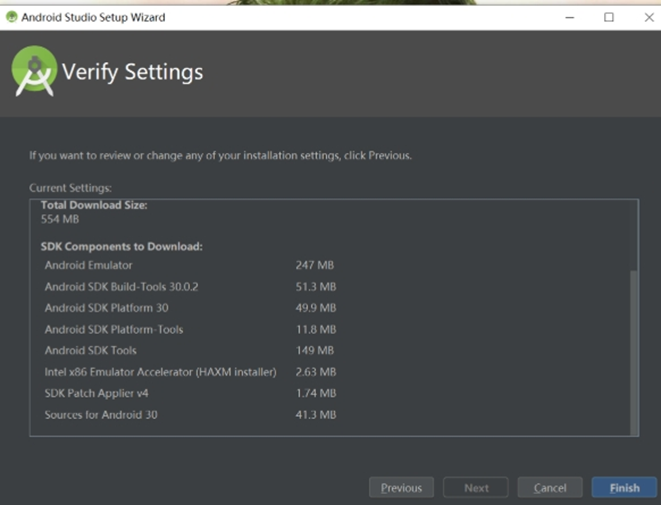
Task: Click the 149 MB size value
Action: tap(315, 350)
